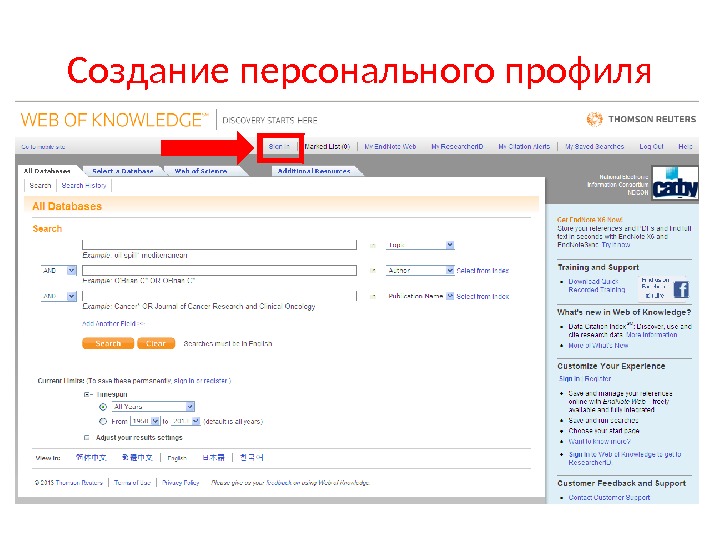Image resolution: width=720 pixels, height=540 pixels.
Task: Open the Author field dropdown
Action: (x=420, y=270)
